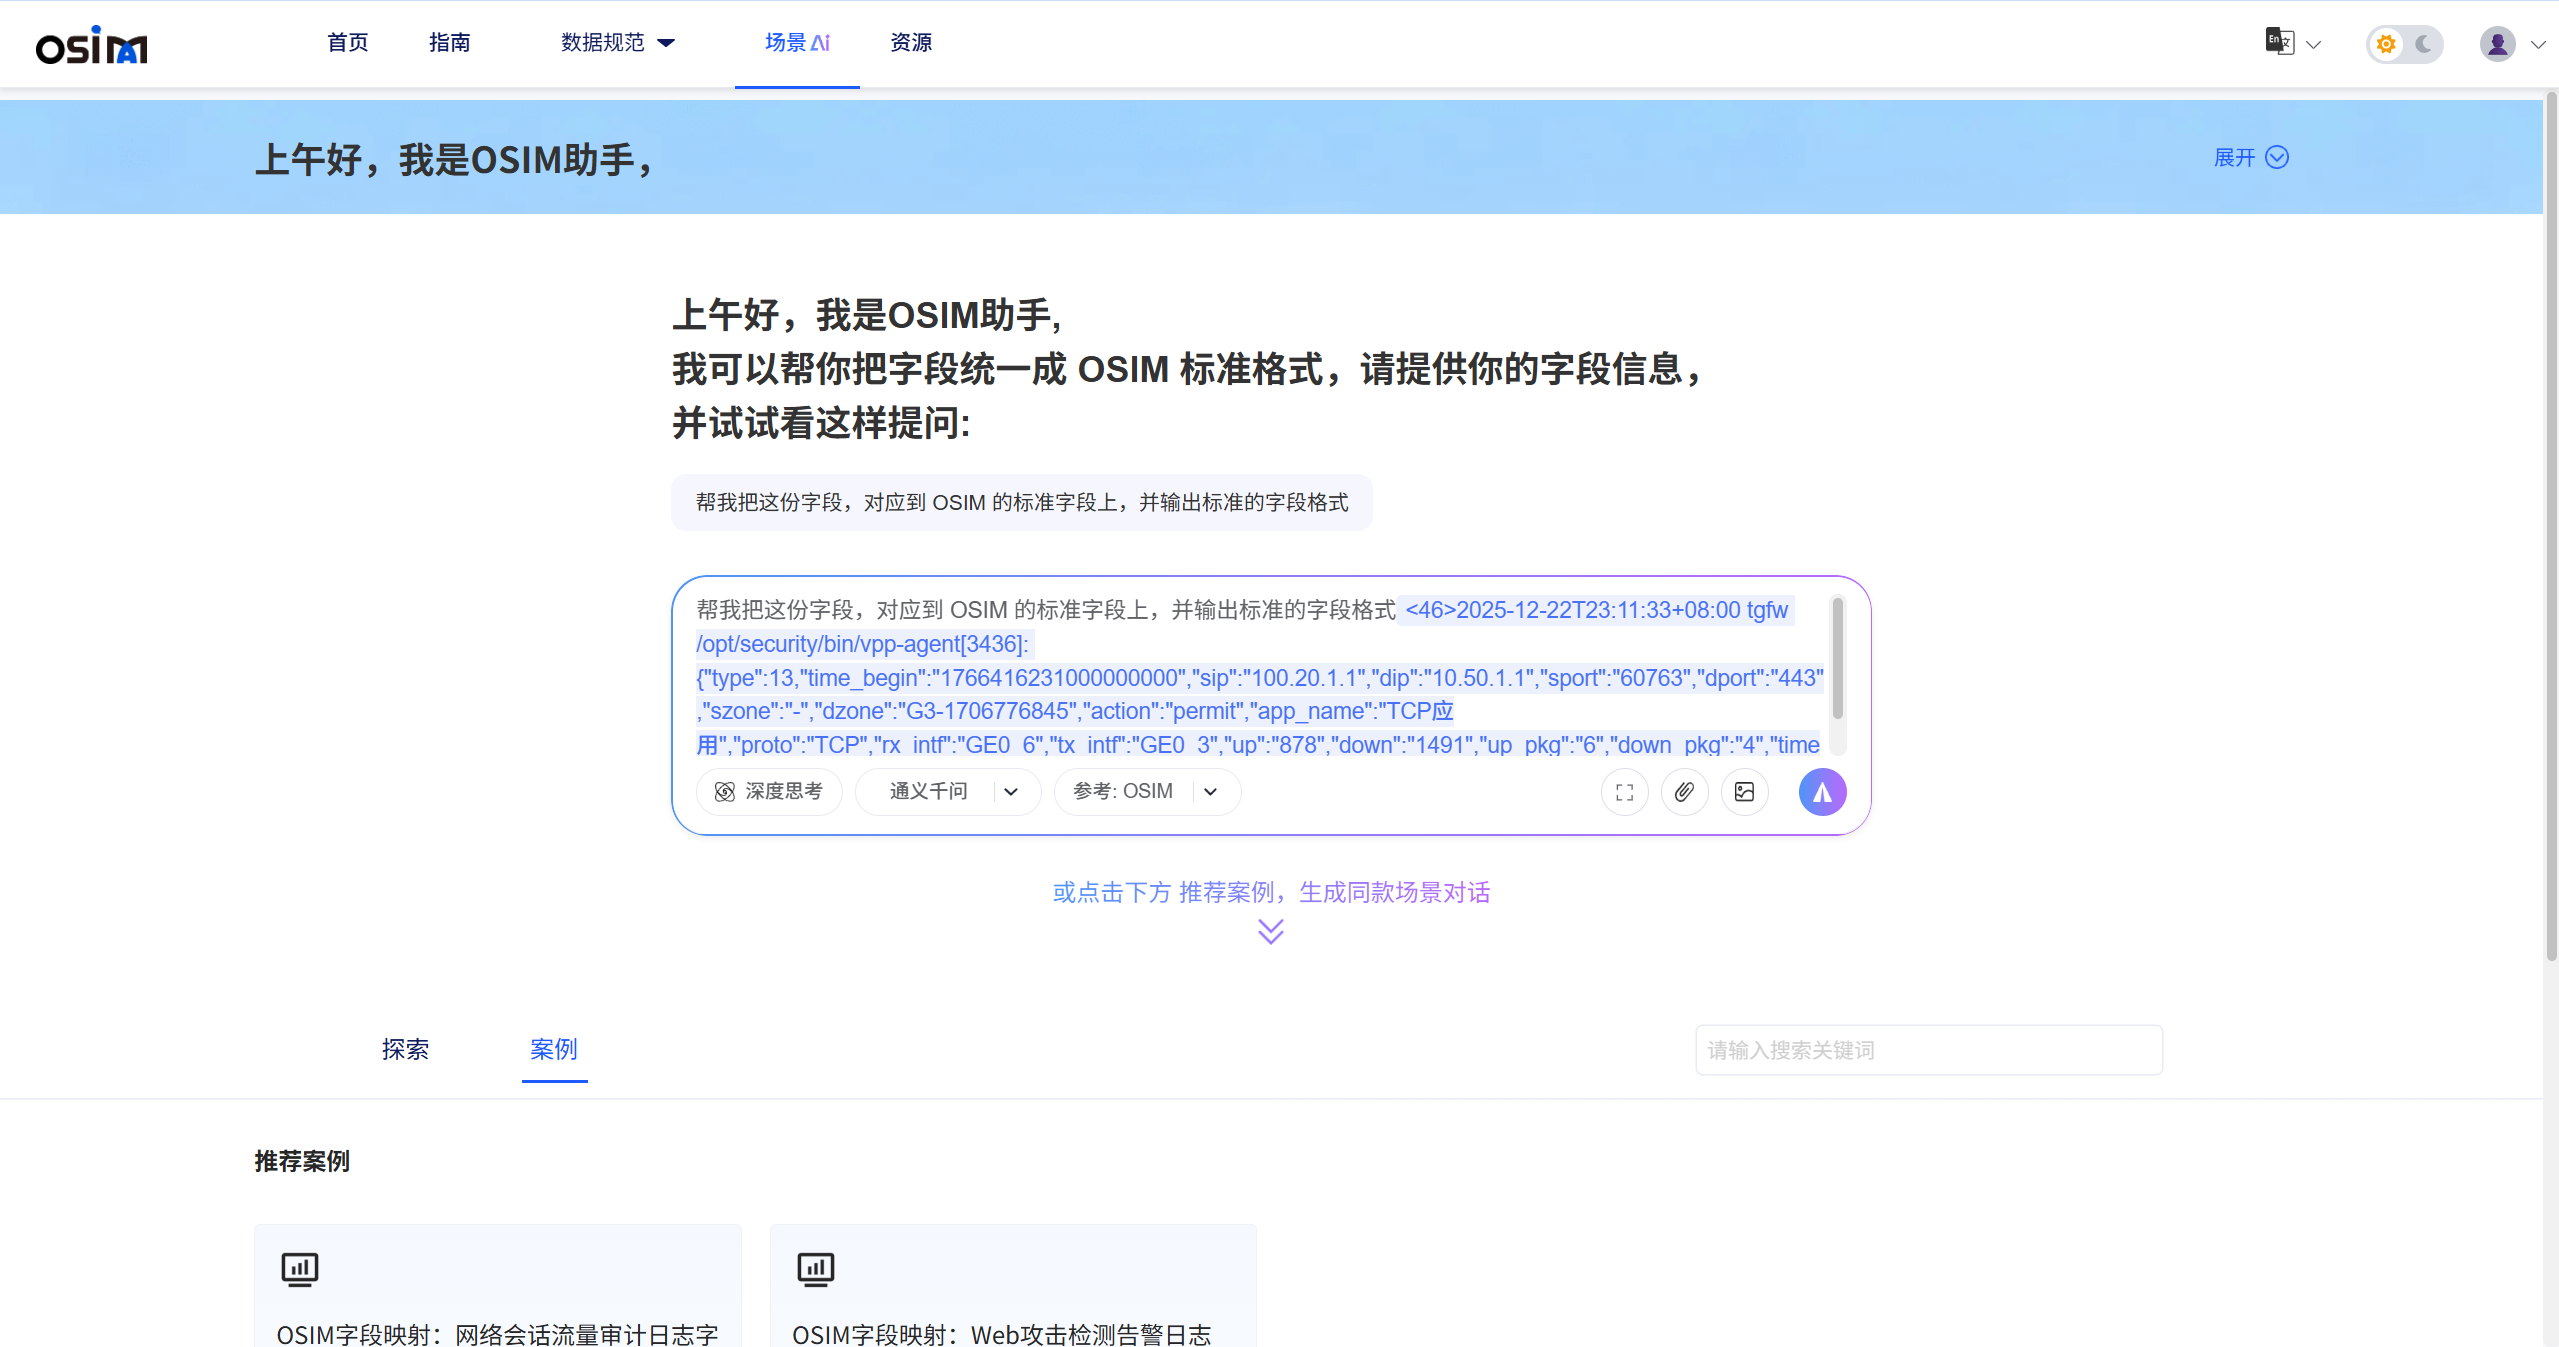This screenshot has width=2559, height=1347.
Task: Switch to light mode sun icon
Action: click(2386, 44)
